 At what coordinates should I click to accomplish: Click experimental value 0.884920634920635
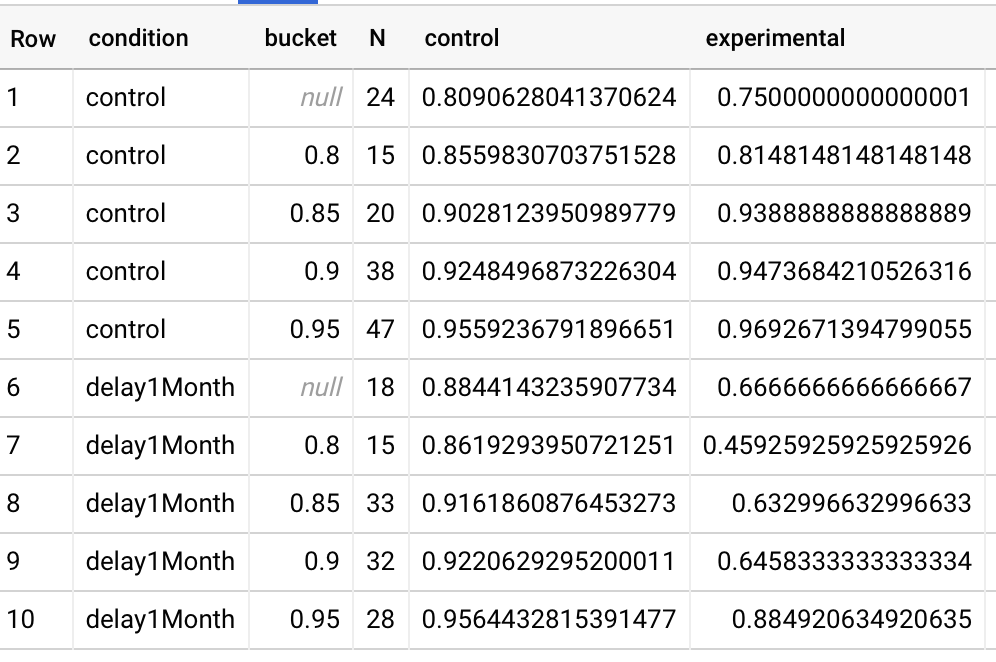pyautogui.click(x=851, y=620)
